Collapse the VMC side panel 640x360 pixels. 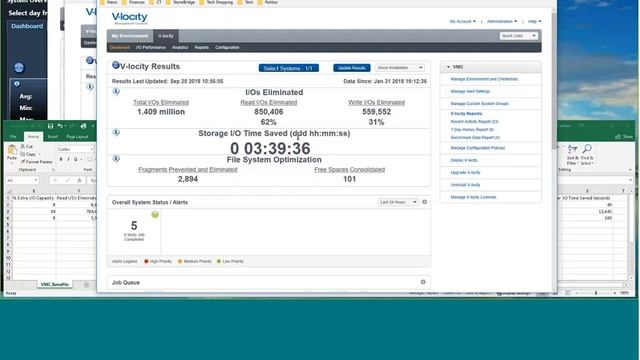(x=448, y=67)
